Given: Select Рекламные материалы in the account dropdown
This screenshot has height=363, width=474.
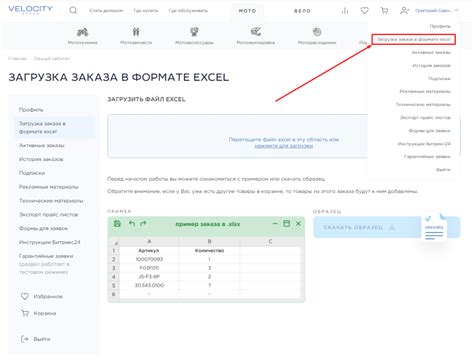Looking at the screenshot, I should (425, 91).
